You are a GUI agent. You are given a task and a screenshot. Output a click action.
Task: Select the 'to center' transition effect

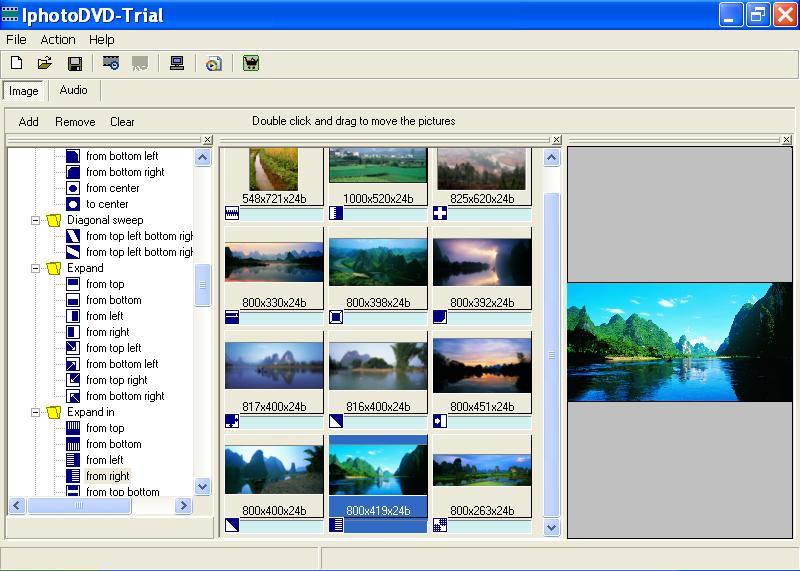(x=106, y=204)
